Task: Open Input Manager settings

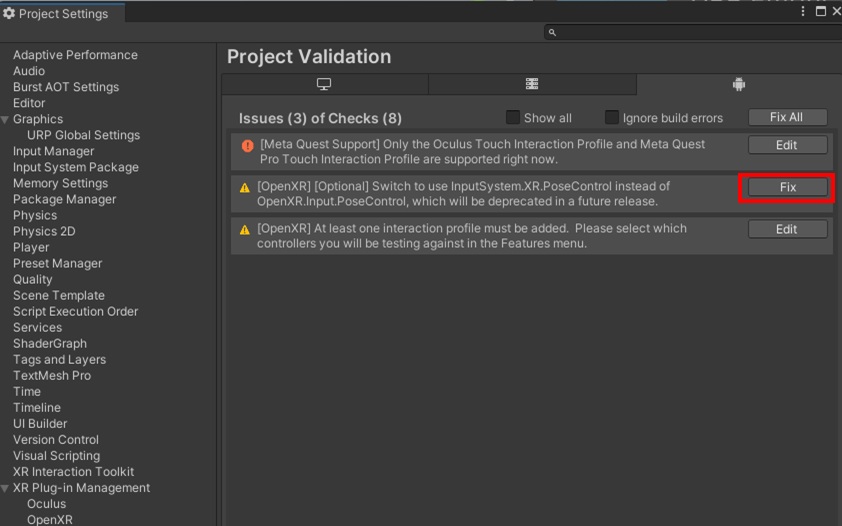Action: click(x=54, y=152)
